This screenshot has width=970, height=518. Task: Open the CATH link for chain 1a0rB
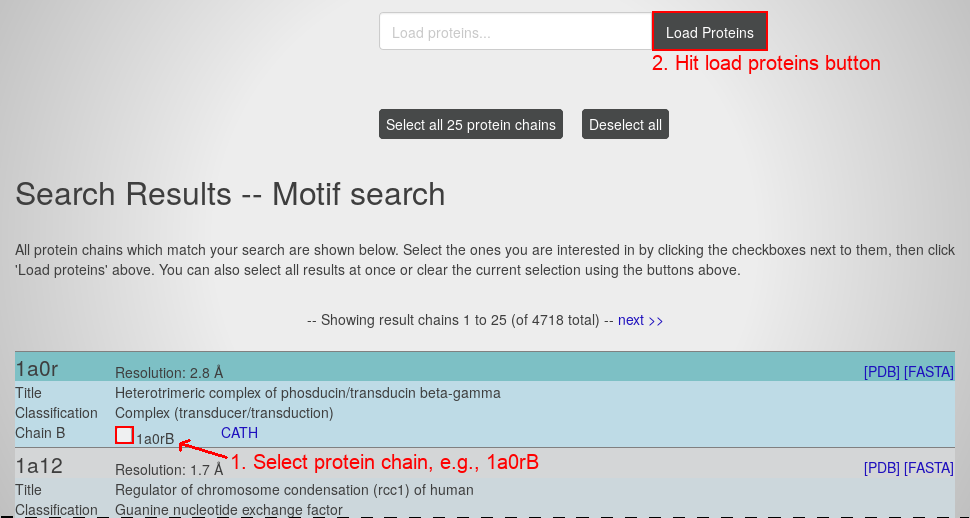point(239,433)
